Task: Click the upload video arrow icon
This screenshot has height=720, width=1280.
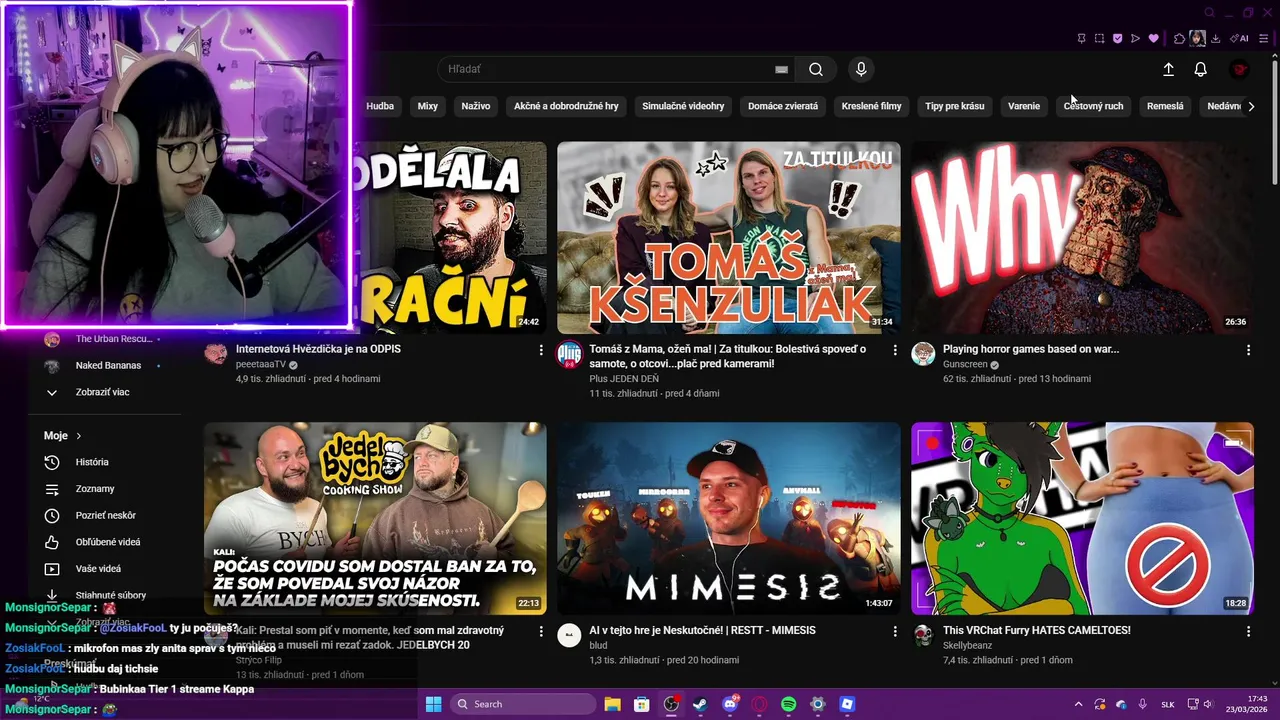Action: point(1168,69)
